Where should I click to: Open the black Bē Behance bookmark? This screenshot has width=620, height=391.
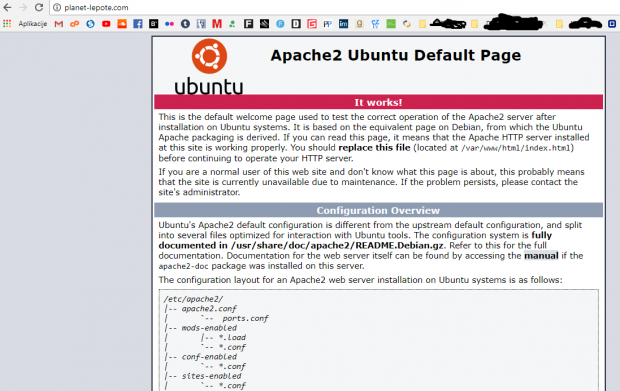coord(153,24)
